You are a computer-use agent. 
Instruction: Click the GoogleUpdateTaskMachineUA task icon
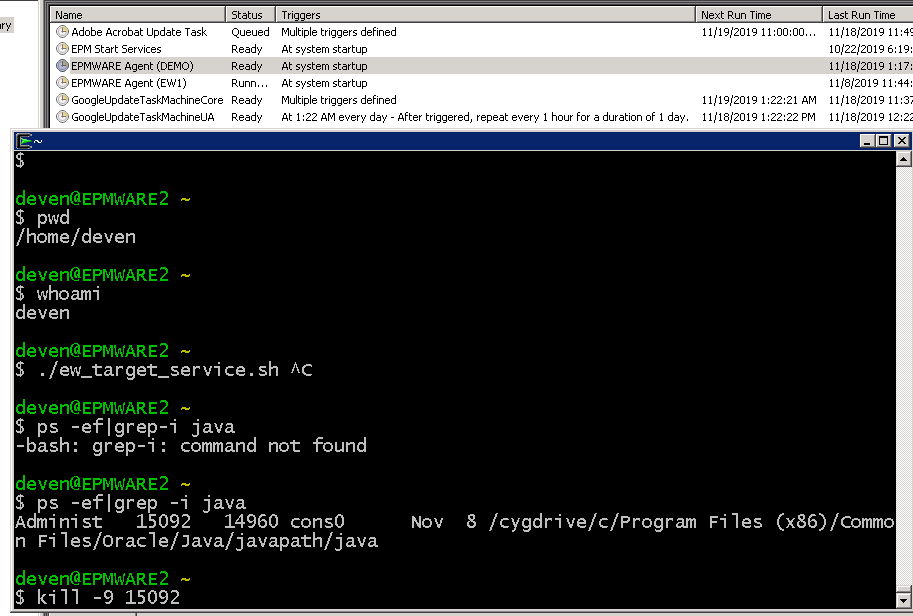click(x=62, y=117)
